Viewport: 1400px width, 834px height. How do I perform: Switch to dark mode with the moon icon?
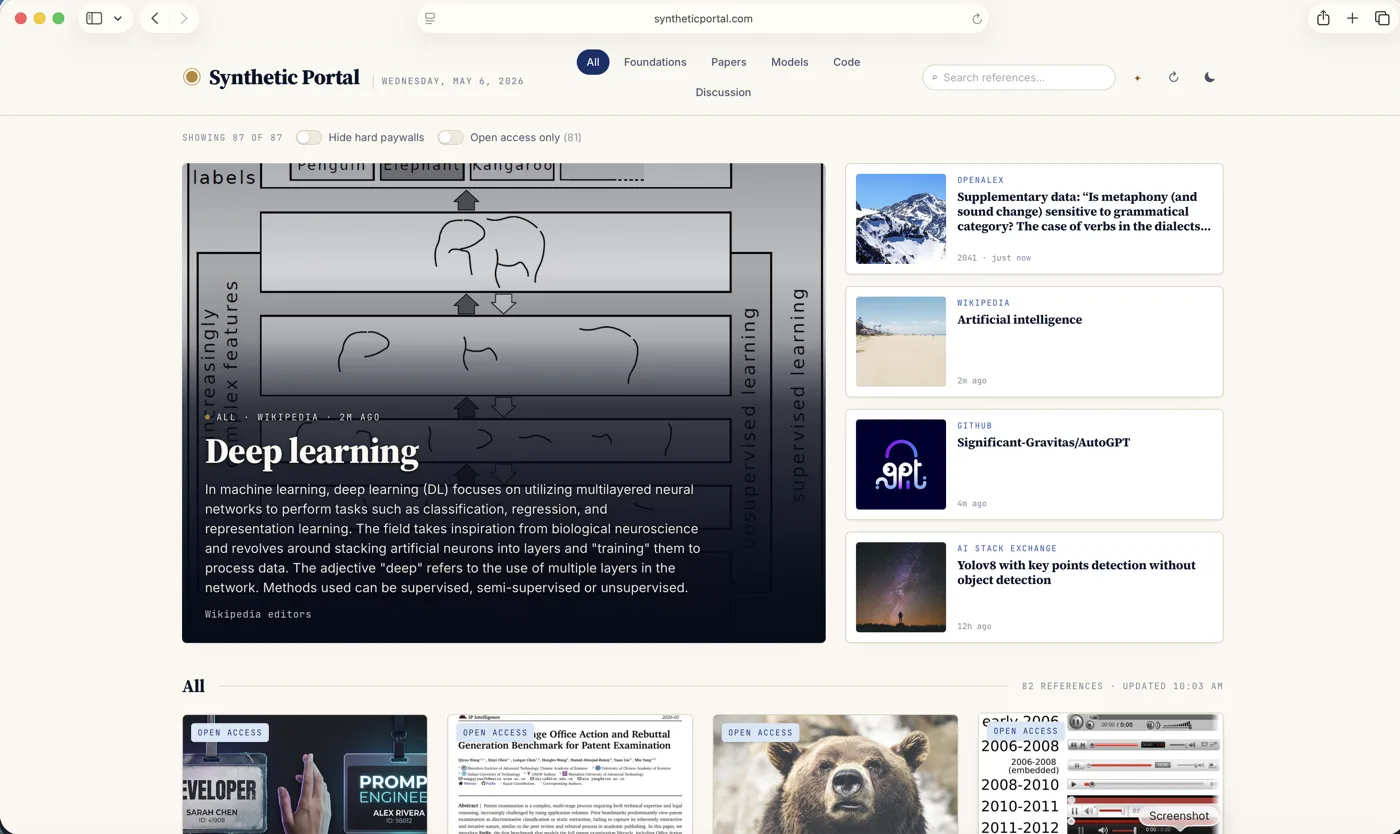(1209, 77)
